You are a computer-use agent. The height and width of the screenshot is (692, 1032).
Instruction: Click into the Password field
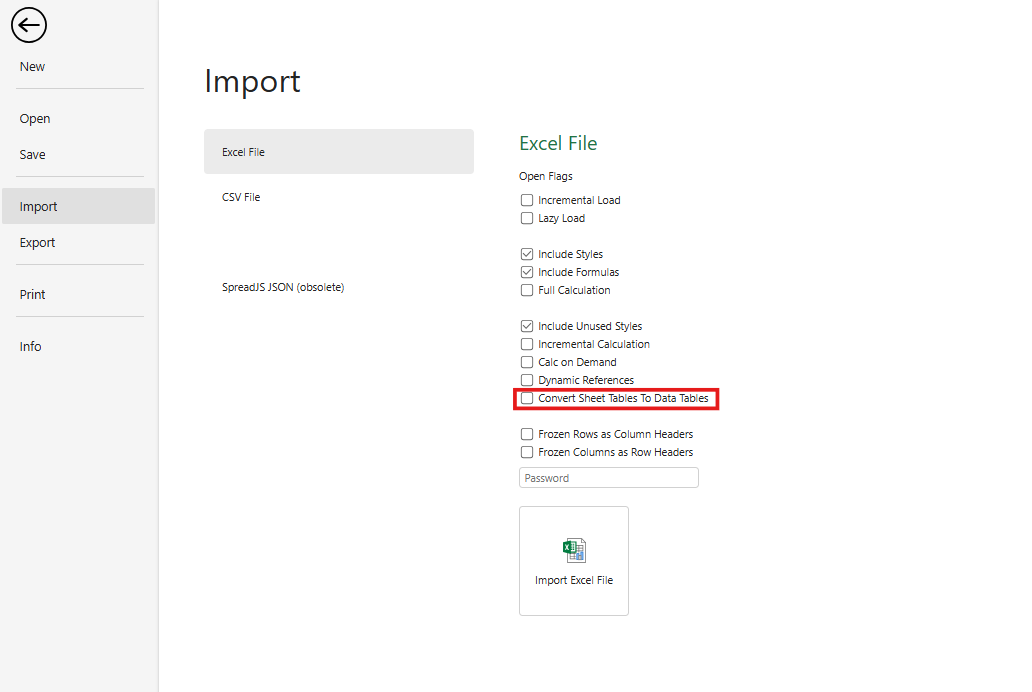pyautogui.click(x=609, y=478)
